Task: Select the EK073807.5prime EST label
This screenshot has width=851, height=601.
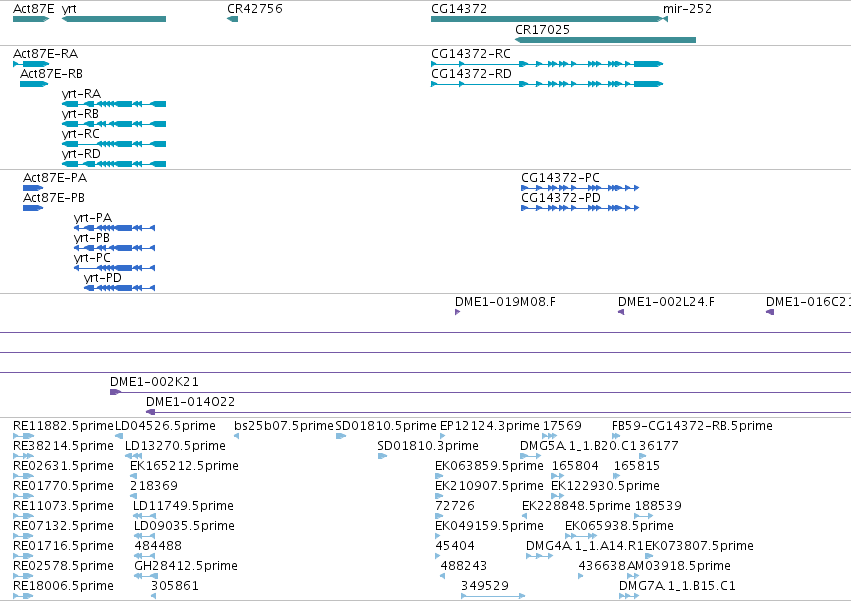Action: (x=699, y=547)
